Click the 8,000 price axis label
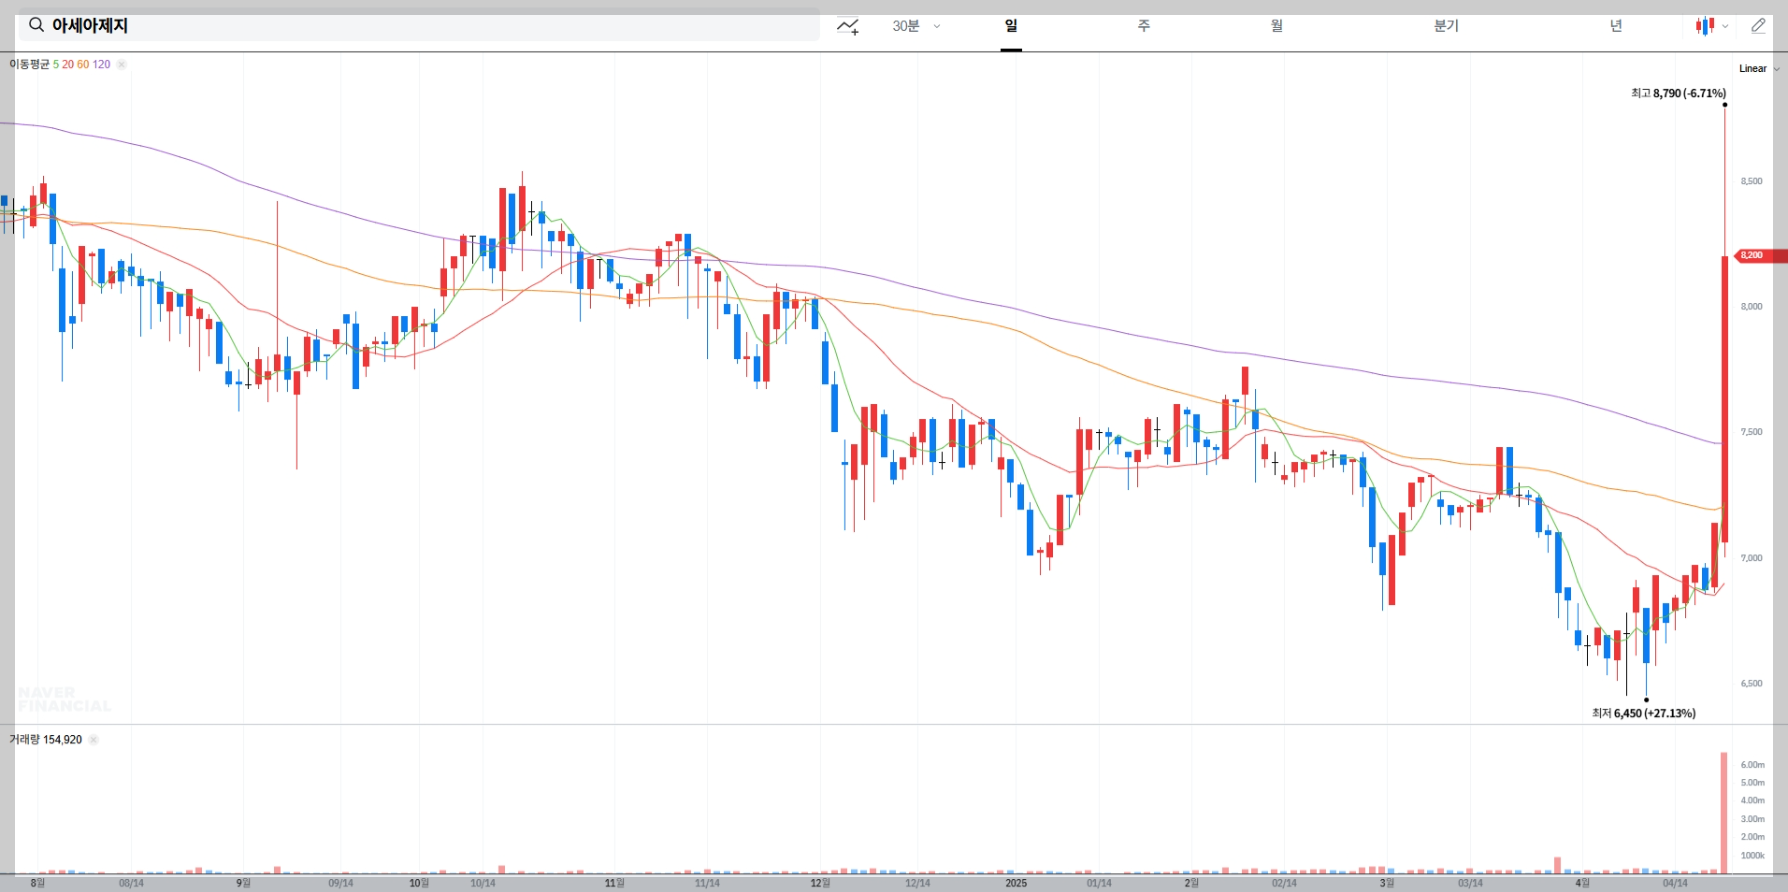Viewport: 1788px width, 892px height. (x=1751, y=307)
